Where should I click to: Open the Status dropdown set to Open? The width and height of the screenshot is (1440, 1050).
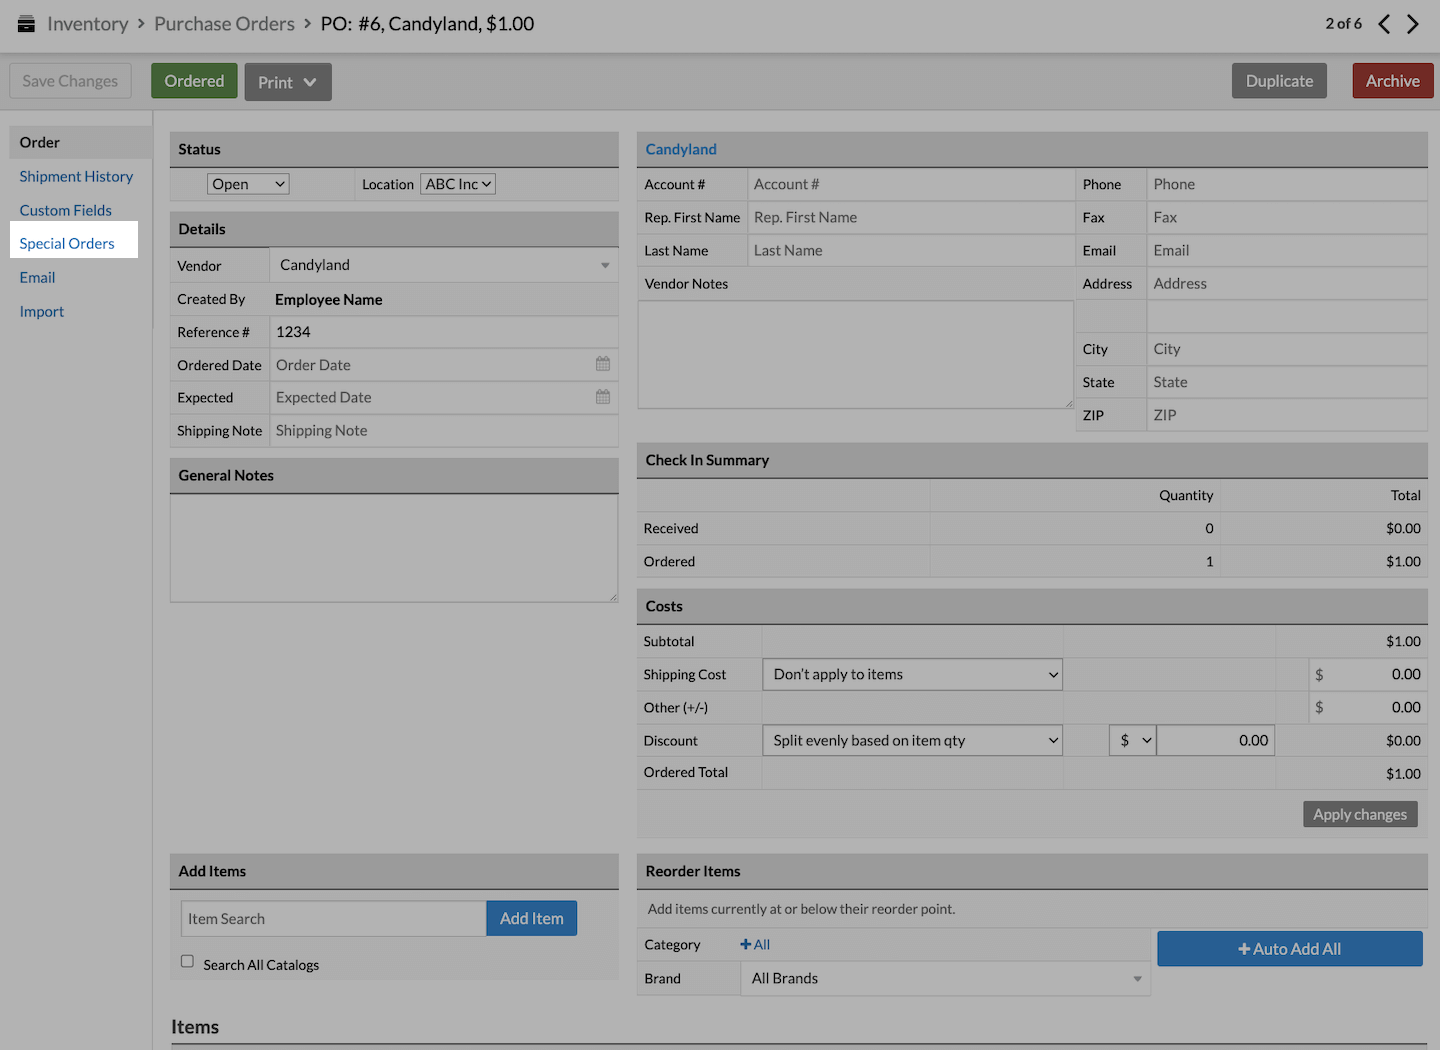tap(248, 184)
